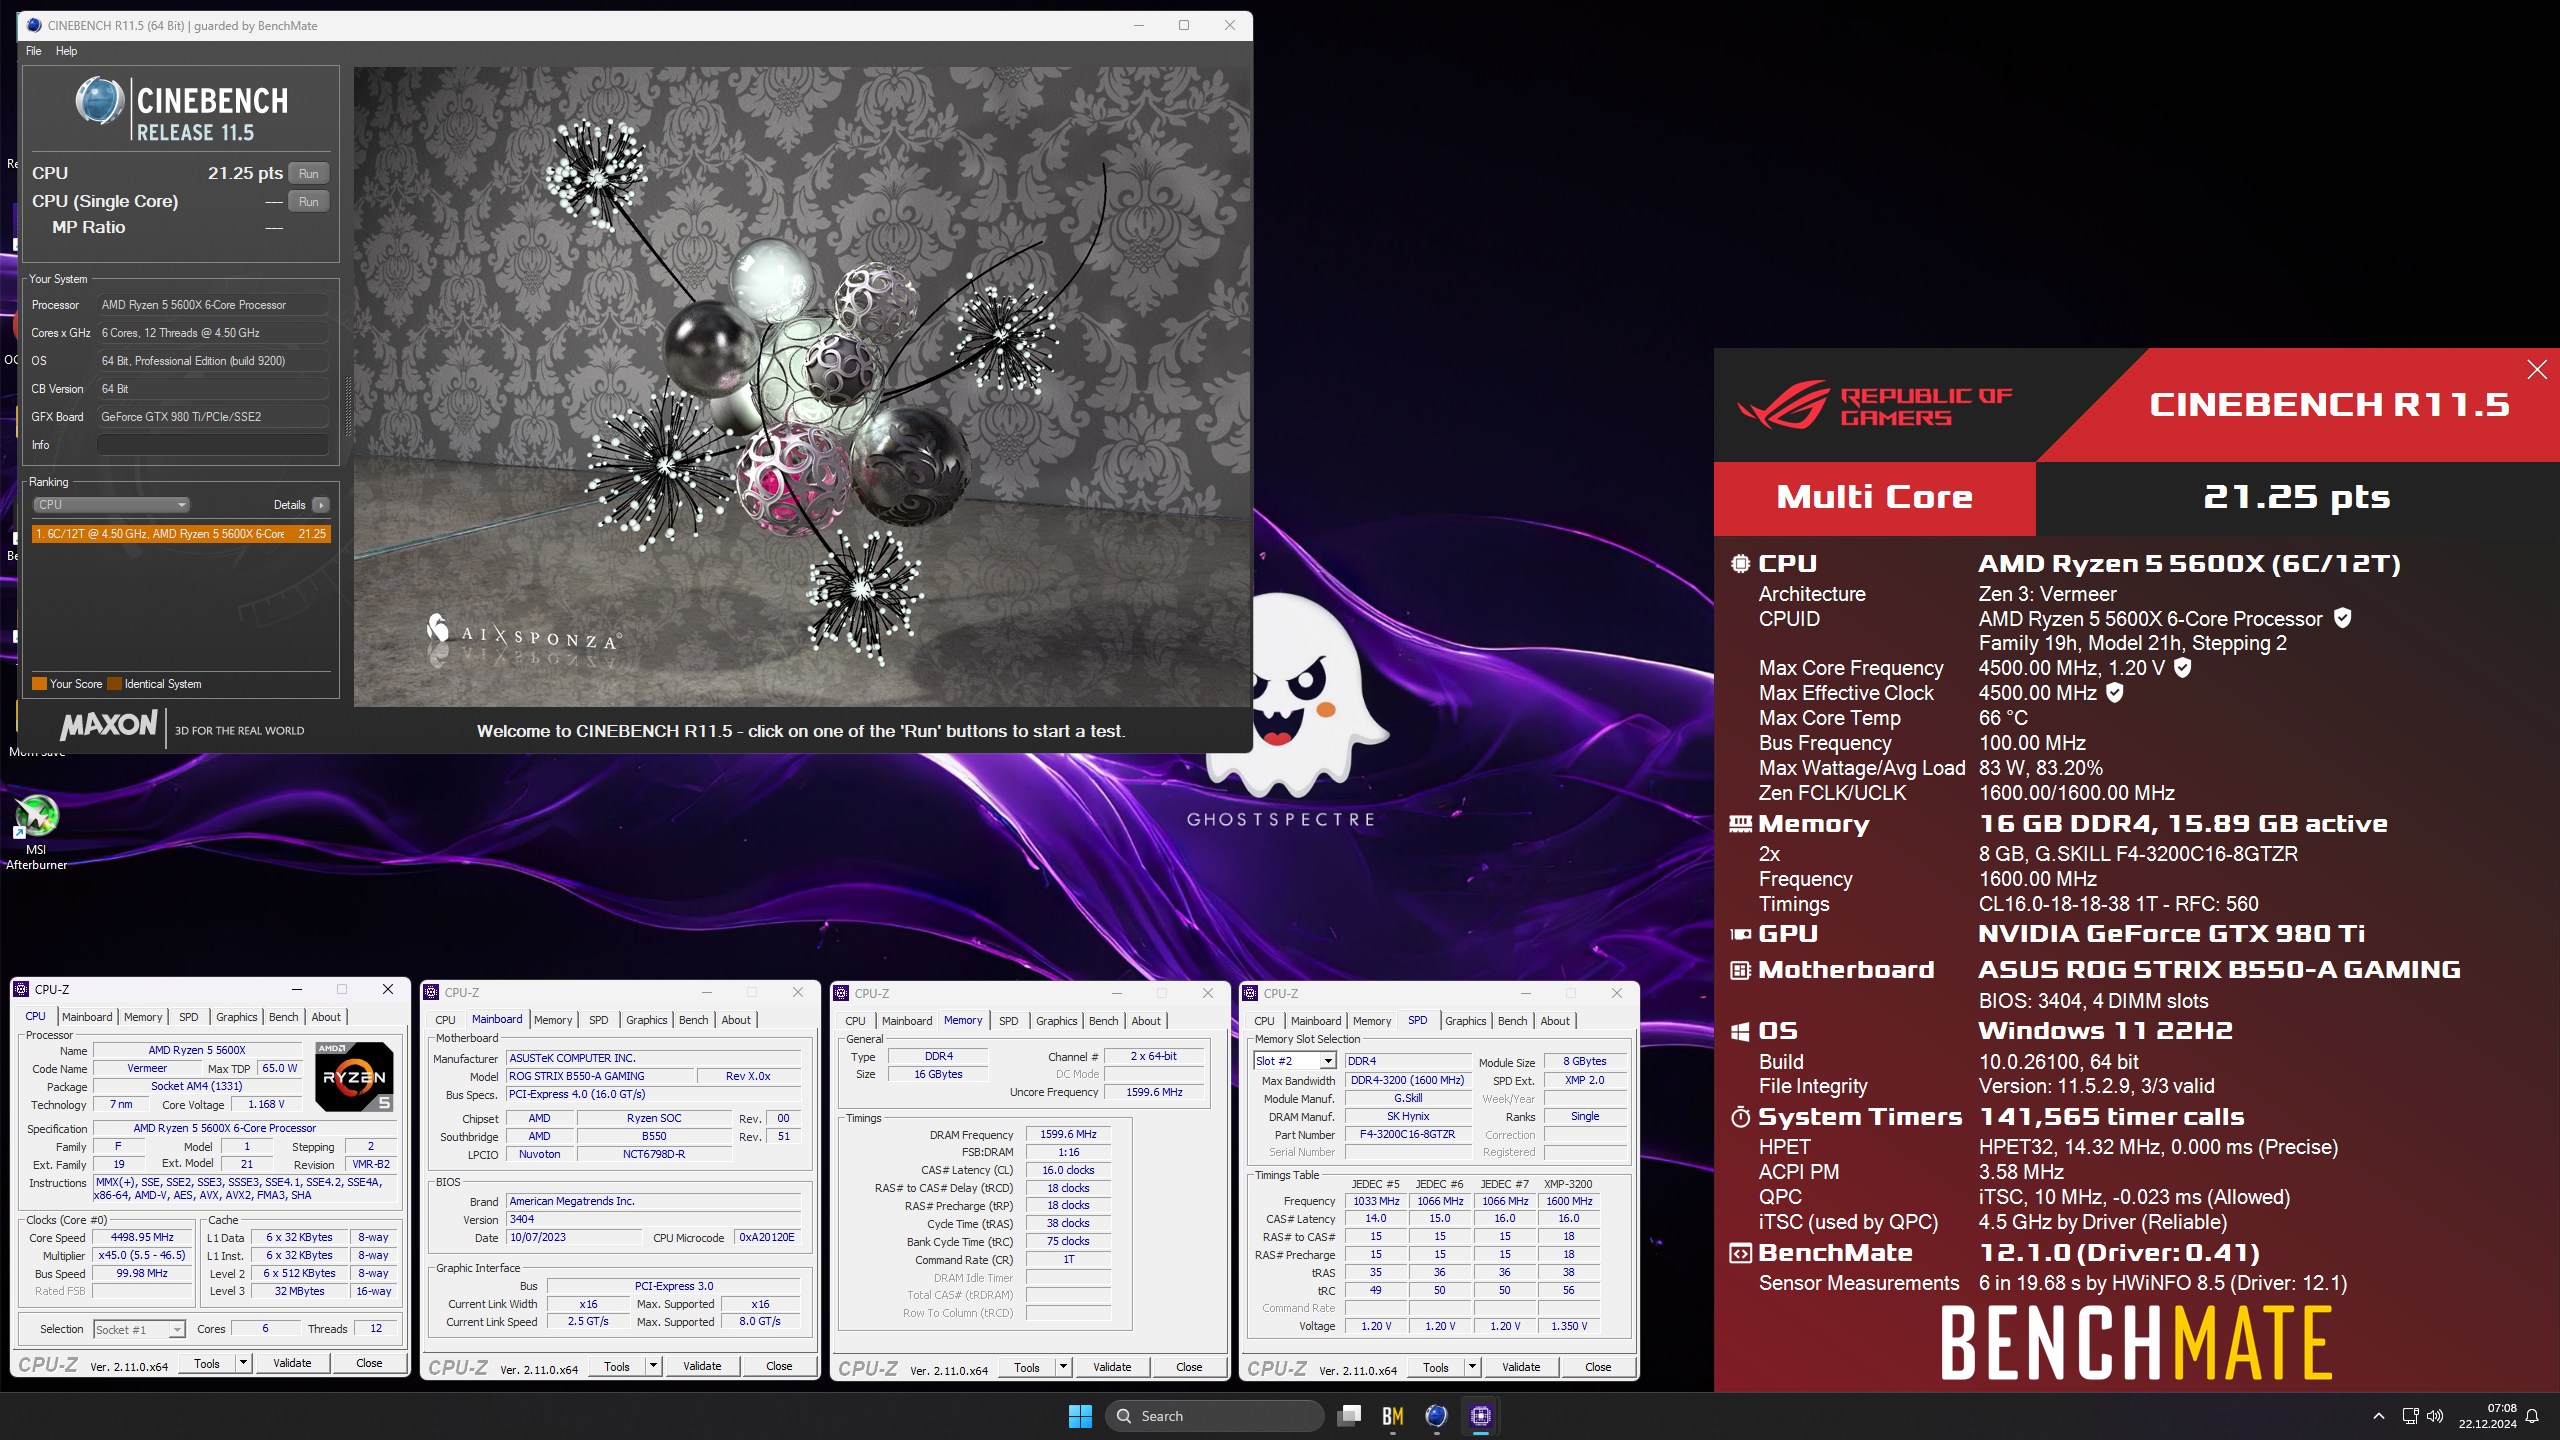The height and width of the screenshot is (1440, 2560).
Task: Open the Windows Start menu
Action: (x=1080, y=1416)
